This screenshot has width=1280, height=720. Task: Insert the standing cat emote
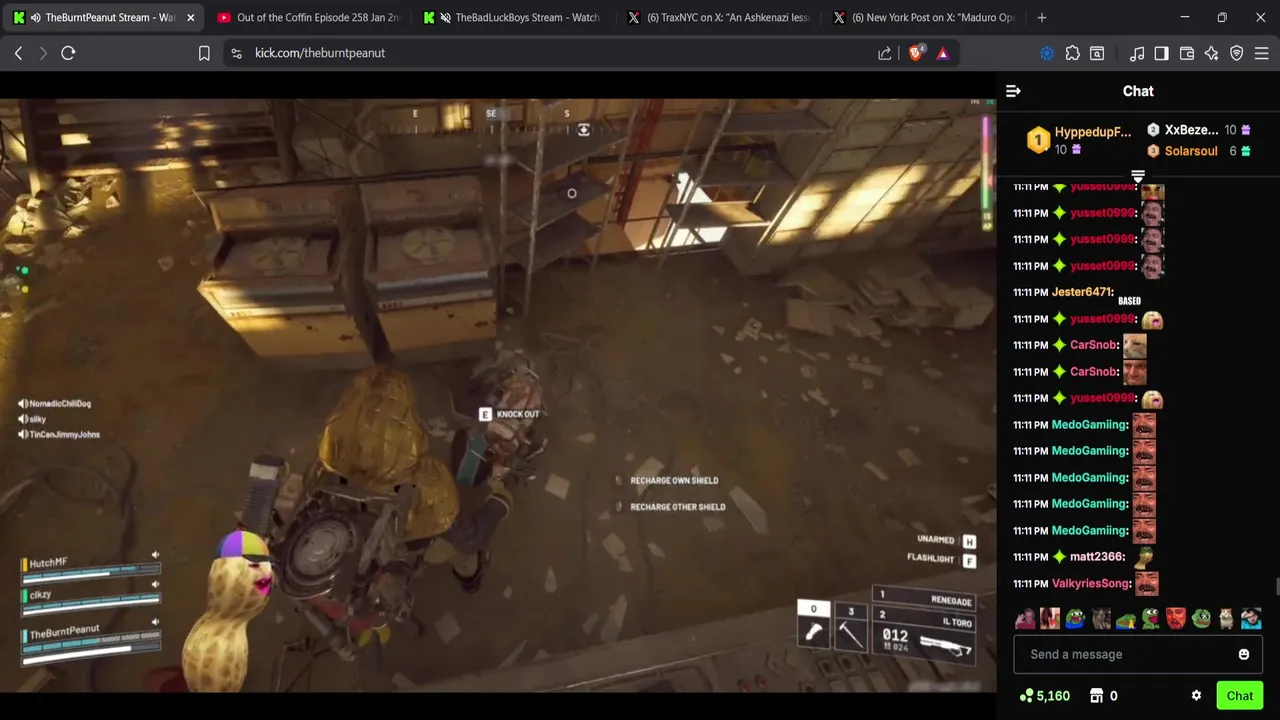[1226, 619]
